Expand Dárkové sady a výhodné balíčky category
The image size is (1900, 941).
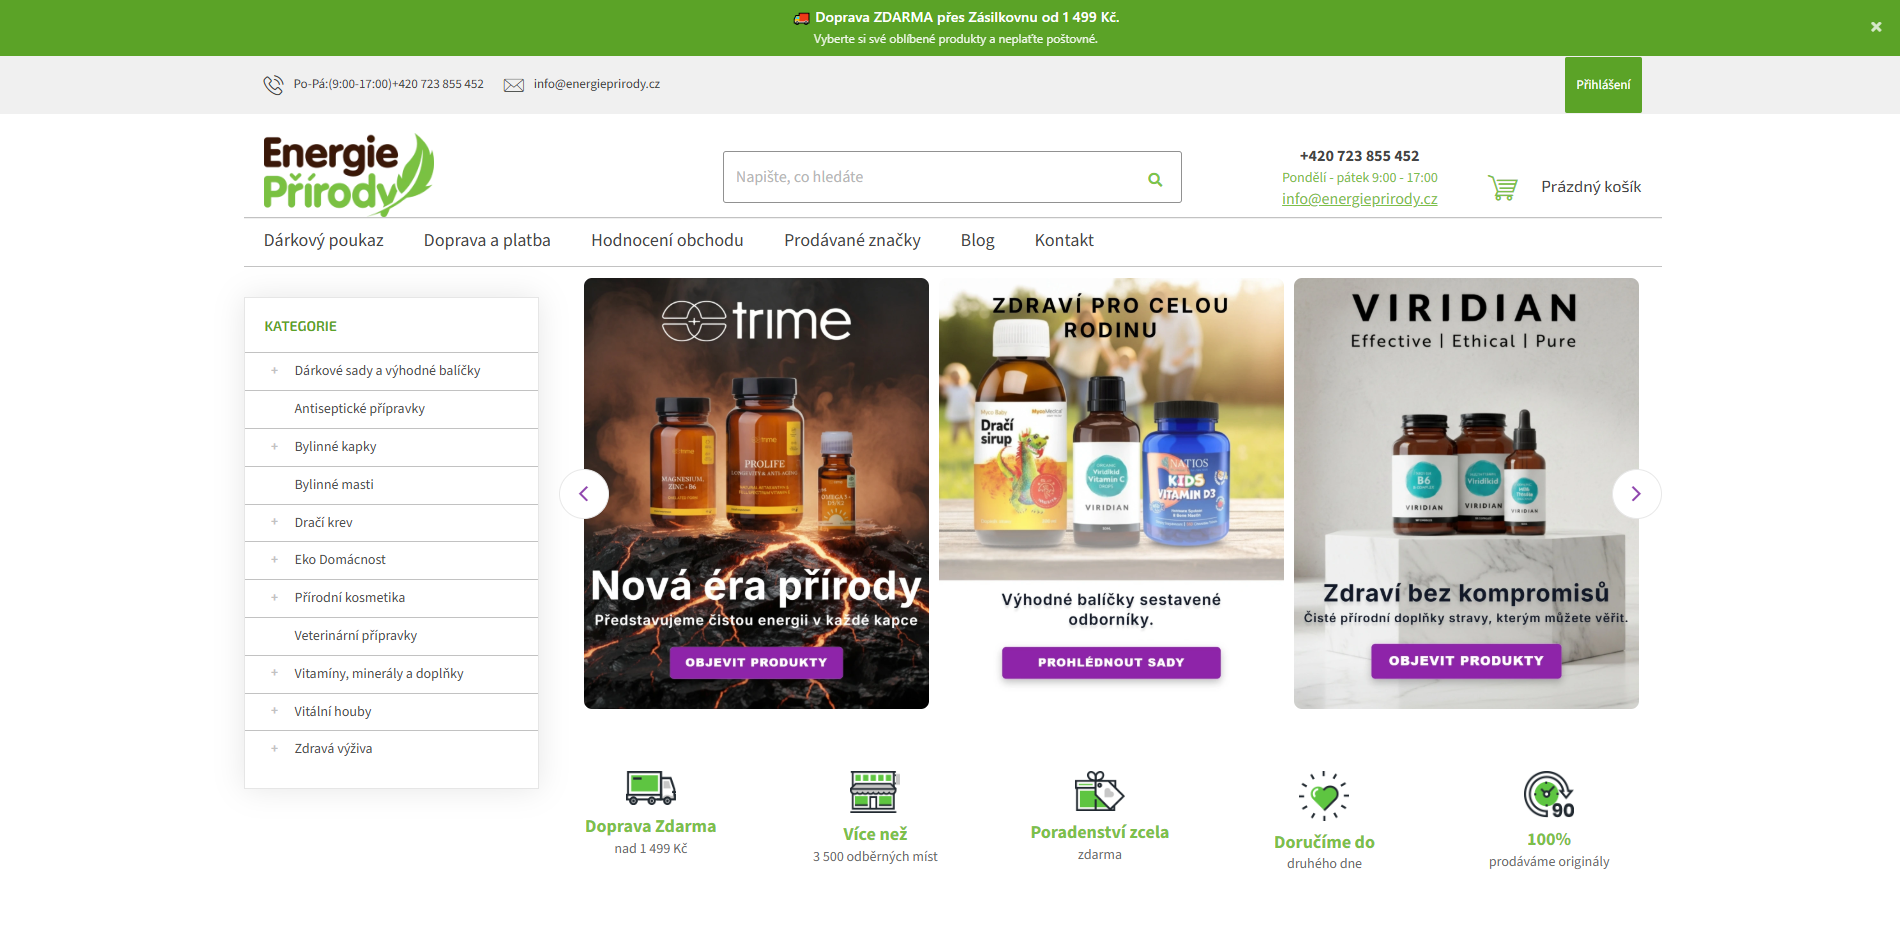pyautogui.click(x=274, y=371)
